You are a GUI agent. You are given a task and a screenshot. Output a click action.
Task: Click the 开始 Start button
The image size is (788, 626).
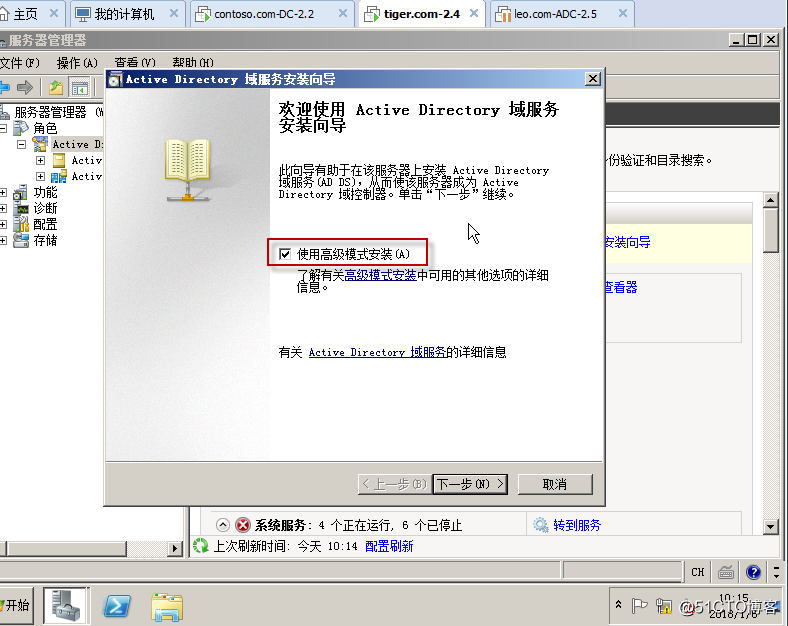[x=16, y=605]
